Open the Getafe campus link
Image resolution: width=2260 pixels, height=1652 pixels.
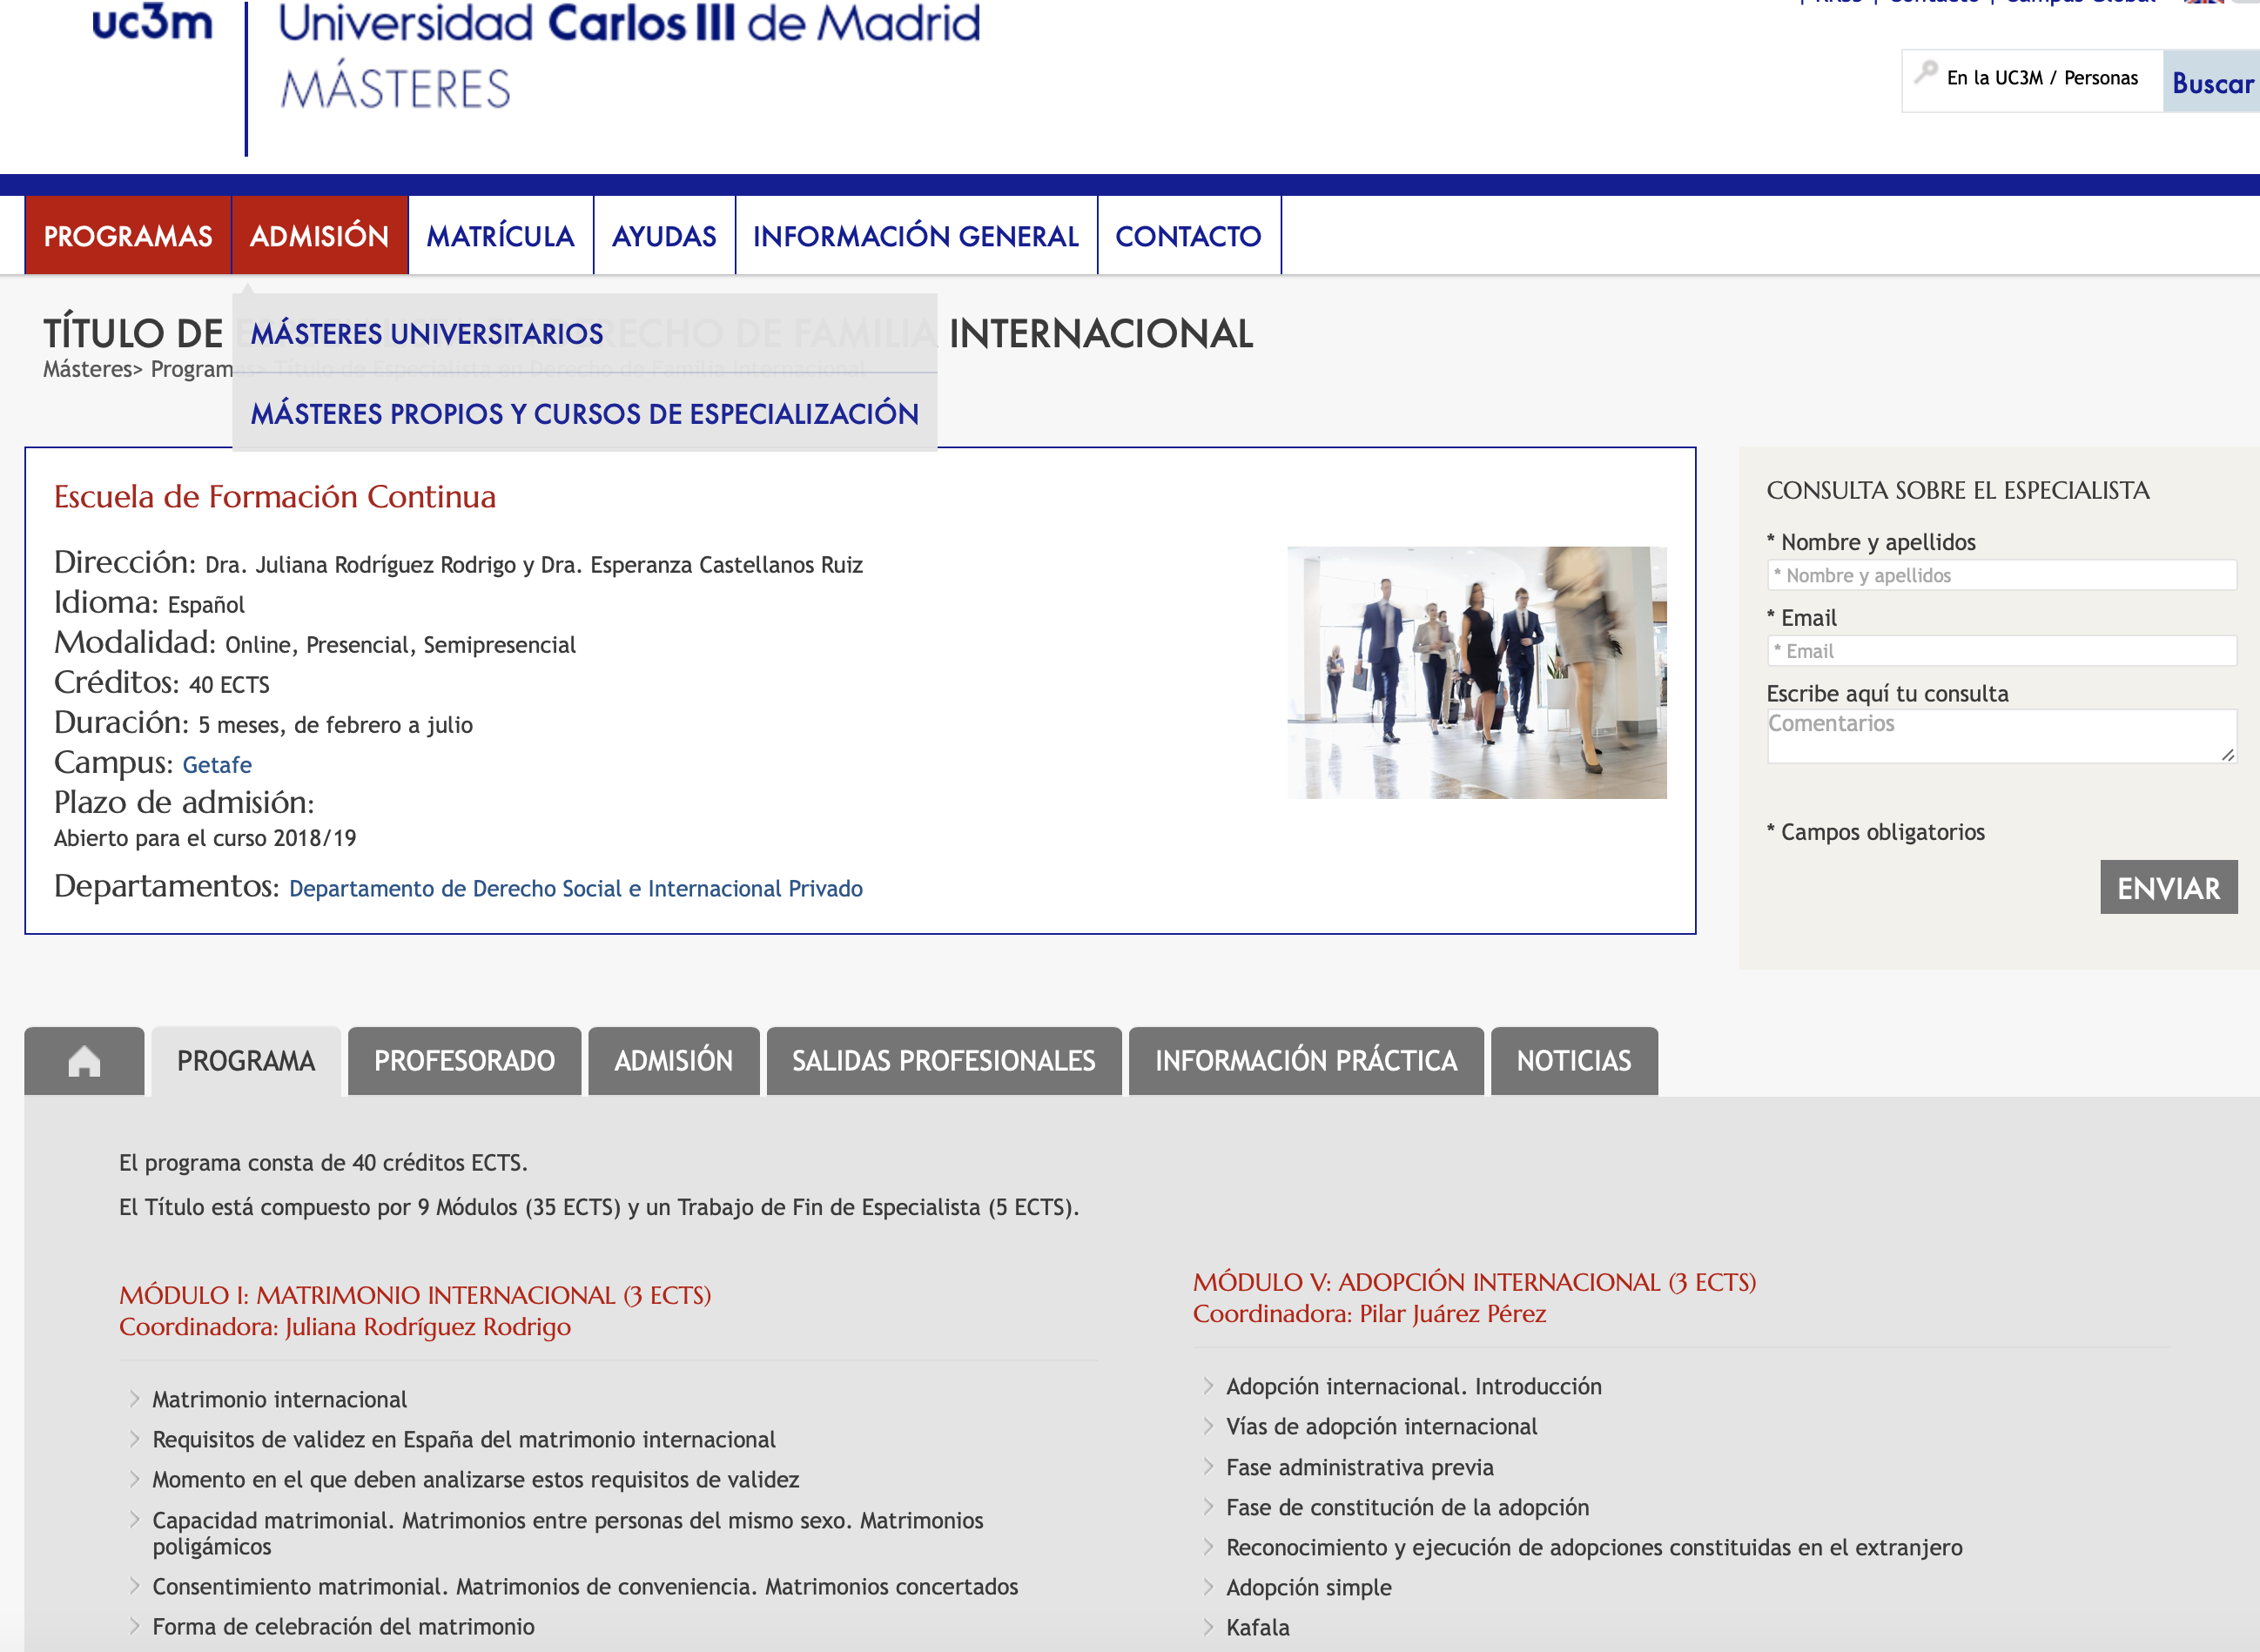tap(217, 765)
